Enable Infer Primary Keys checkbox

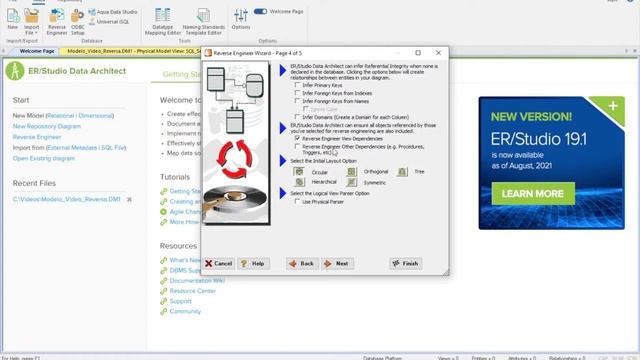[297, 85]
